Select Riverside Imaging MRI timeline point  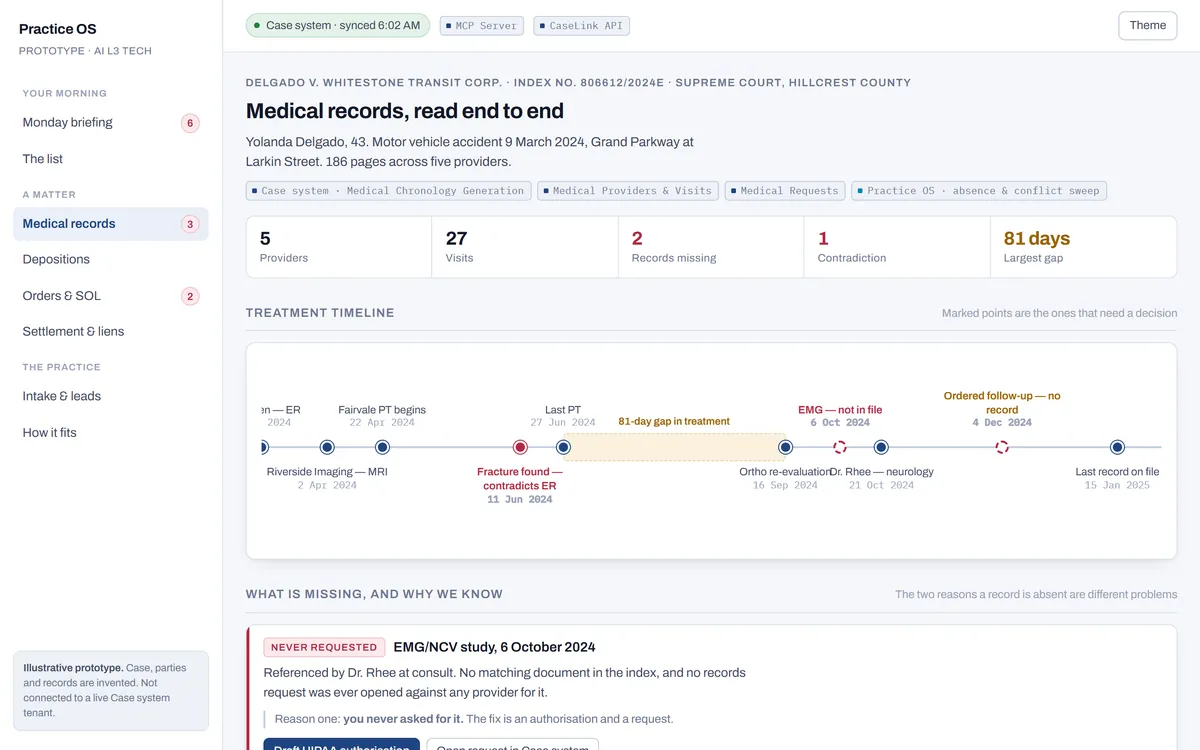(x=327, y=447)
